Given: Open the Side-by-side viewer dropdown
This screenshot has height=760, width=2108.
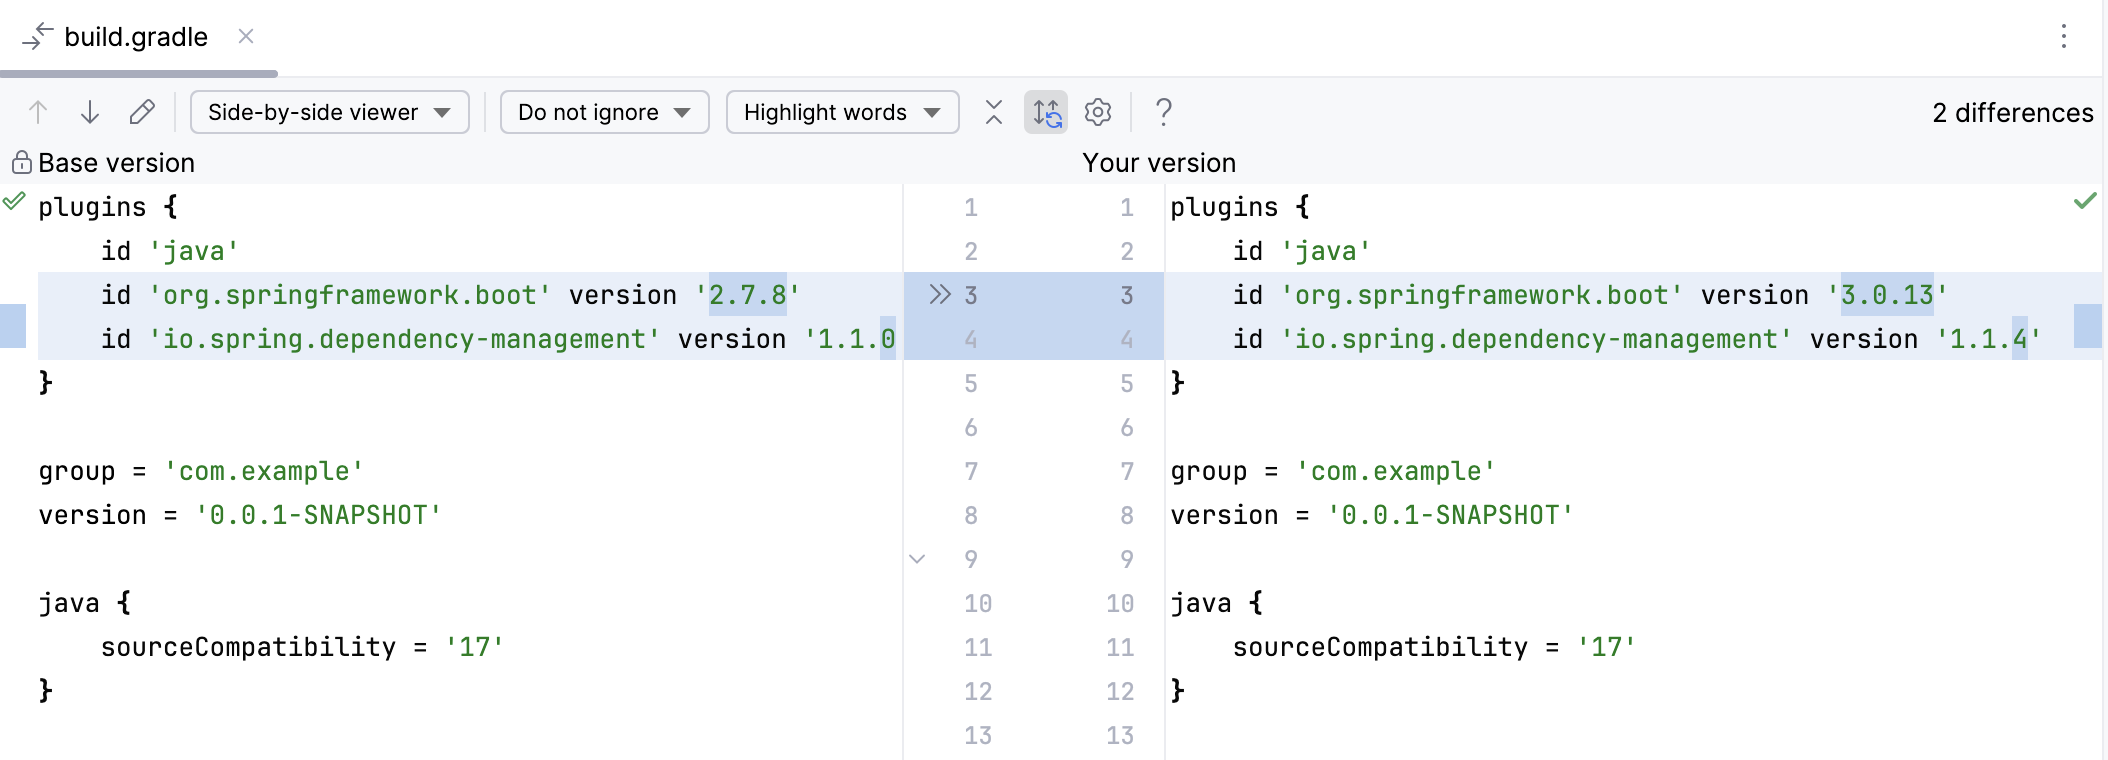Looking at the screenshot, I should click(x=329, y=112).
